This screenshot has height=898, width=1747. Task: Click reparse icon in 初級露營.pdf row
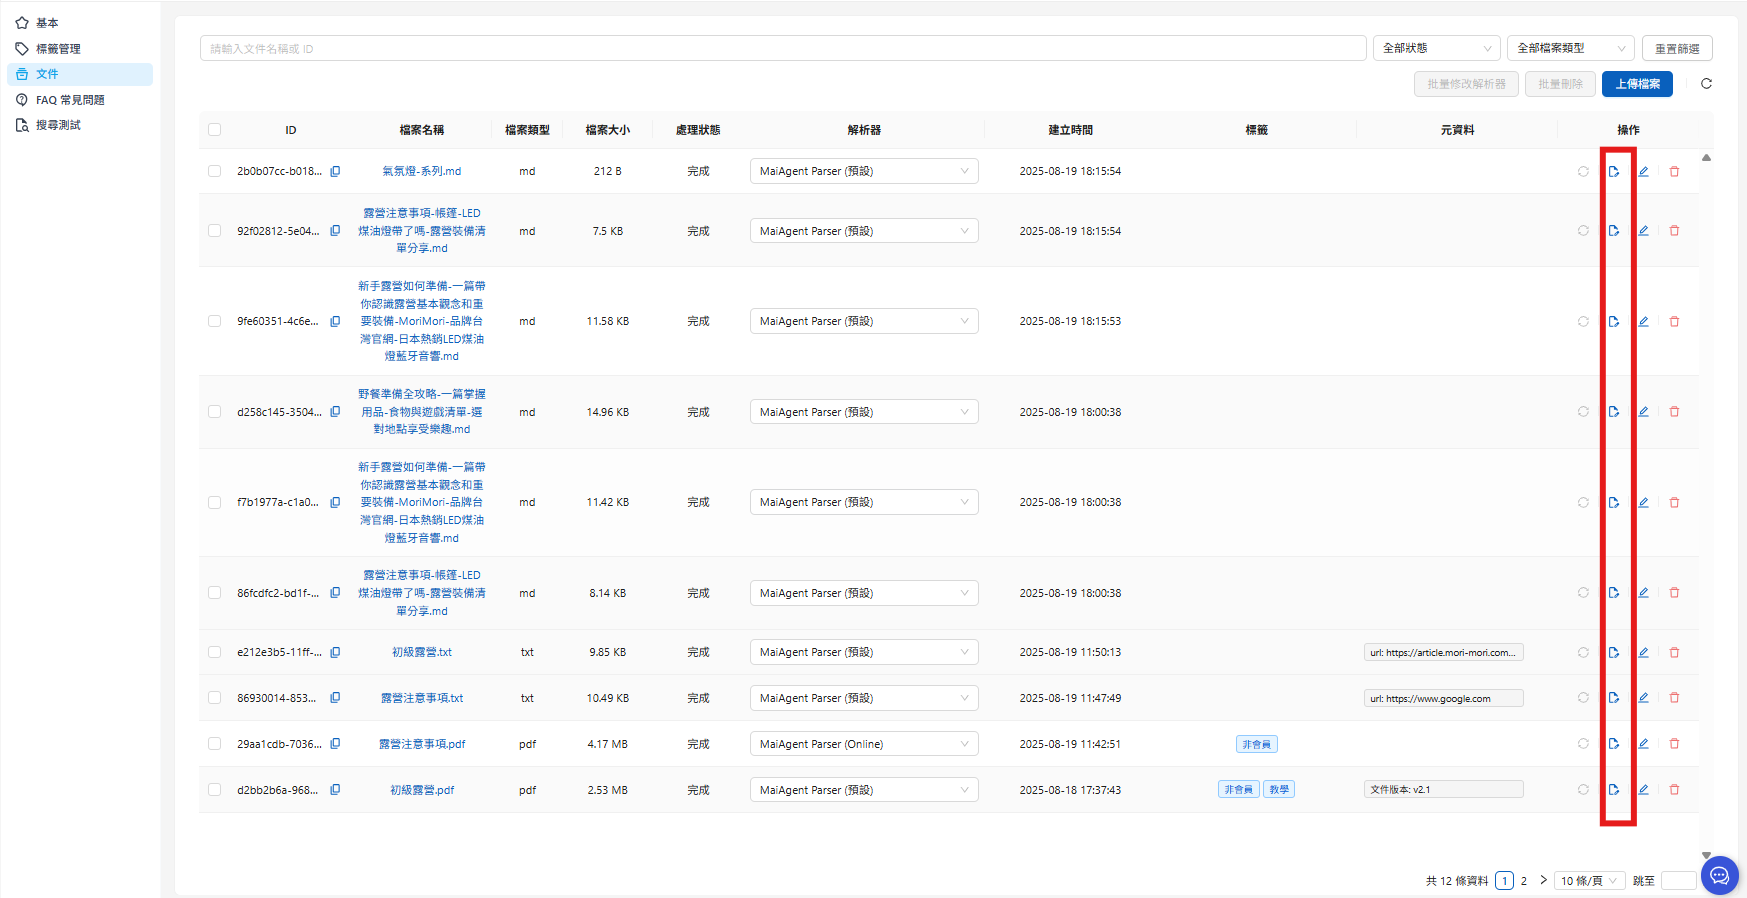point(1583,790)
